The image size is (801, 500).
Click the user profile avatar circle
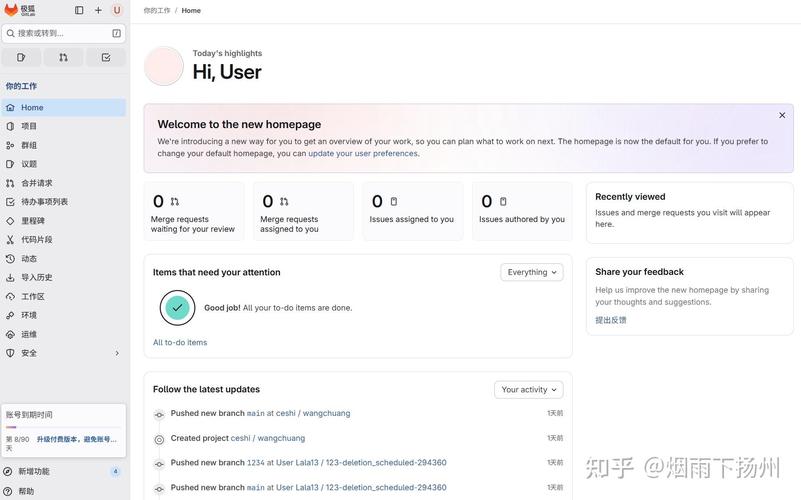pos(163,66)
